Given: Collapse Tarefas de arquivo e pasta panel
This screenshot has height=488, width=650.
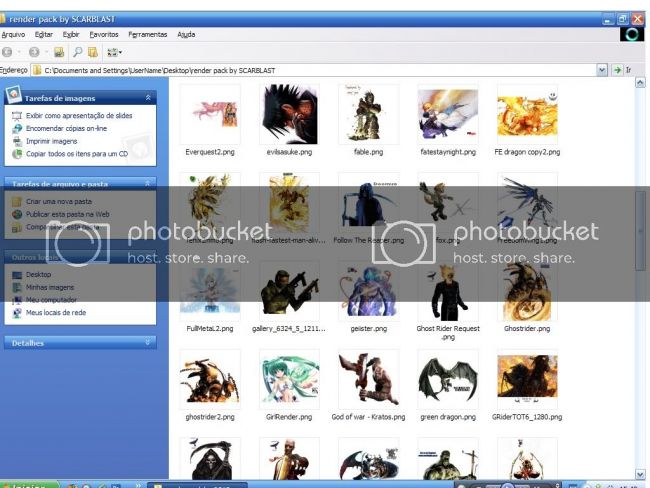Looking at the screenshot, I should [x=148, y=183].
